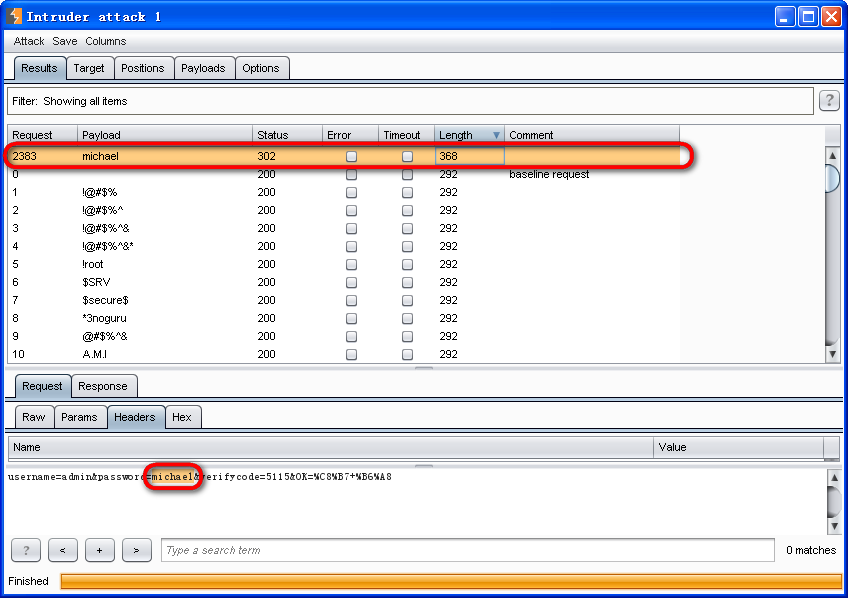Switch to the Options tab
Viewport: 848px width, 598px height.
click(x=261, y=68)
